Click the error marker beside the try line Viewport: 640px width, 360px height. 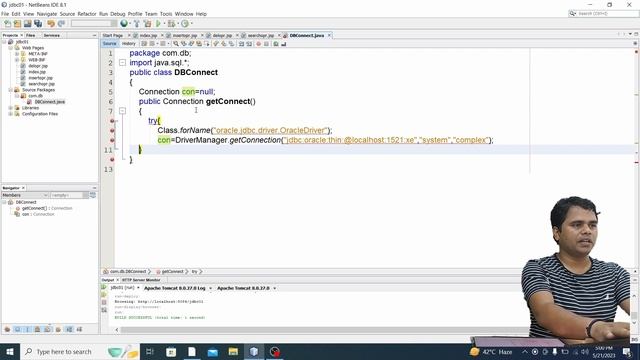coord(112,121)
